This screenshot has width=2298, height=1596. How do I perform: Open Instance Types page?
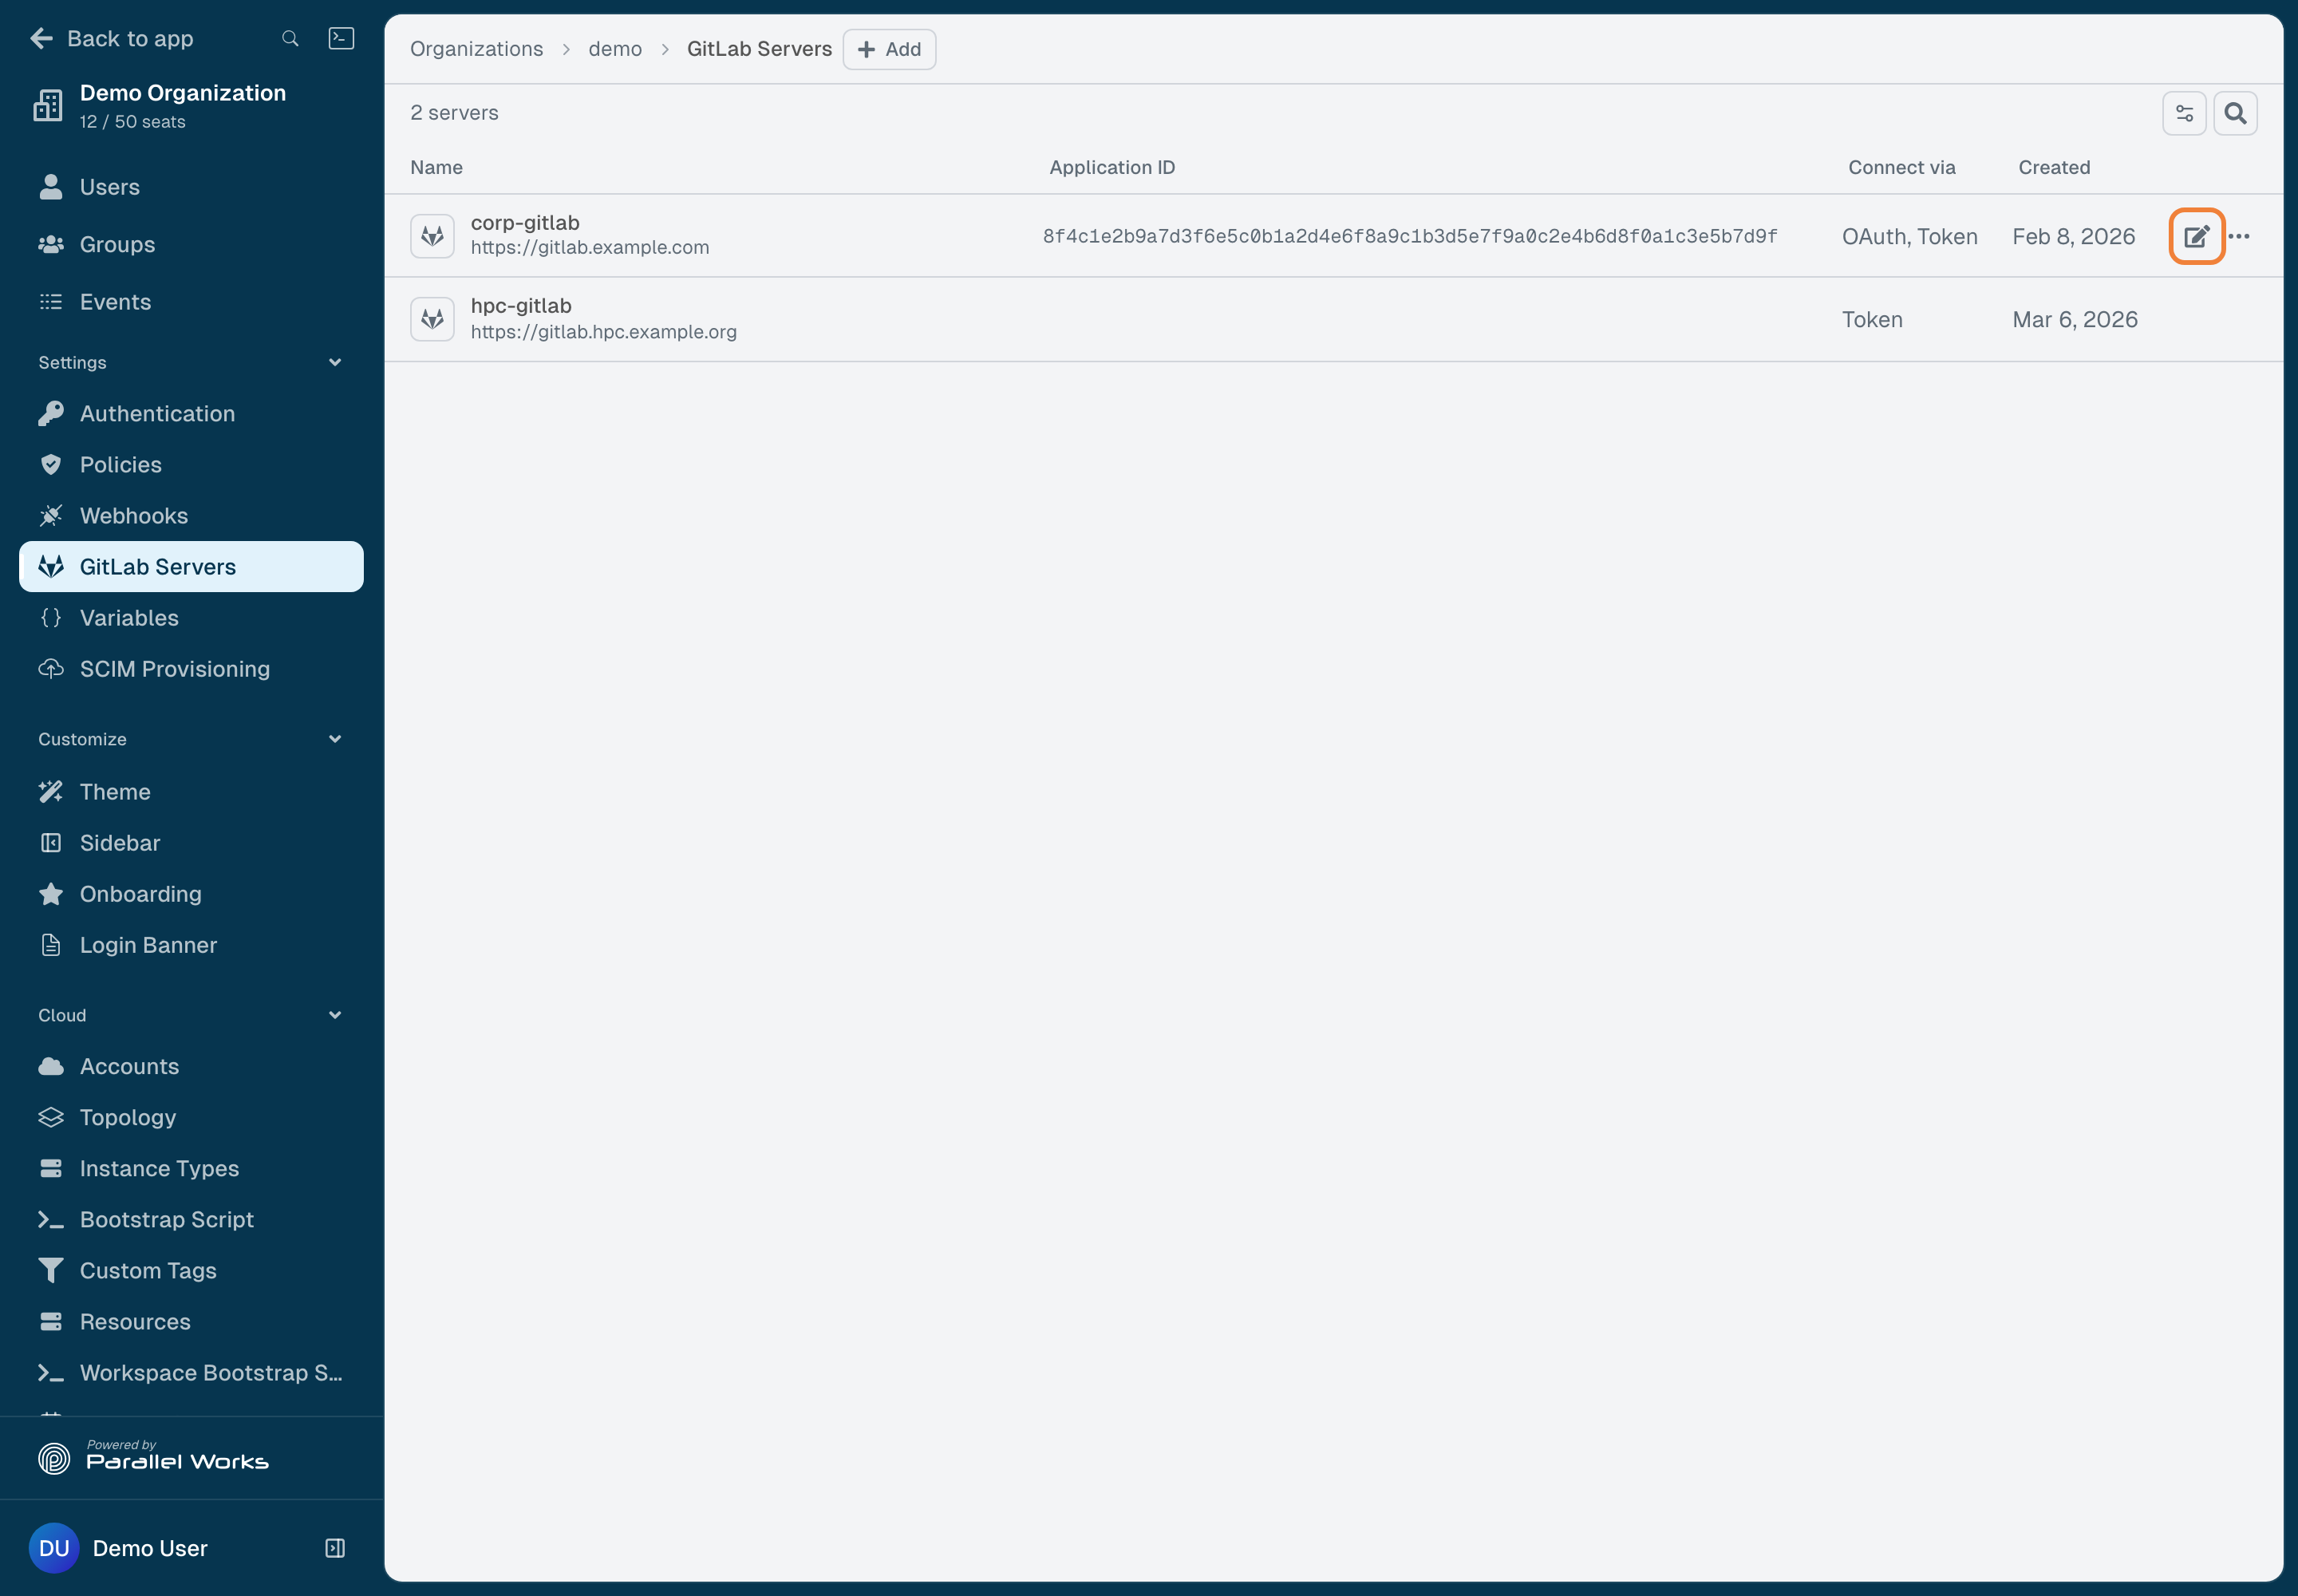191,1168
